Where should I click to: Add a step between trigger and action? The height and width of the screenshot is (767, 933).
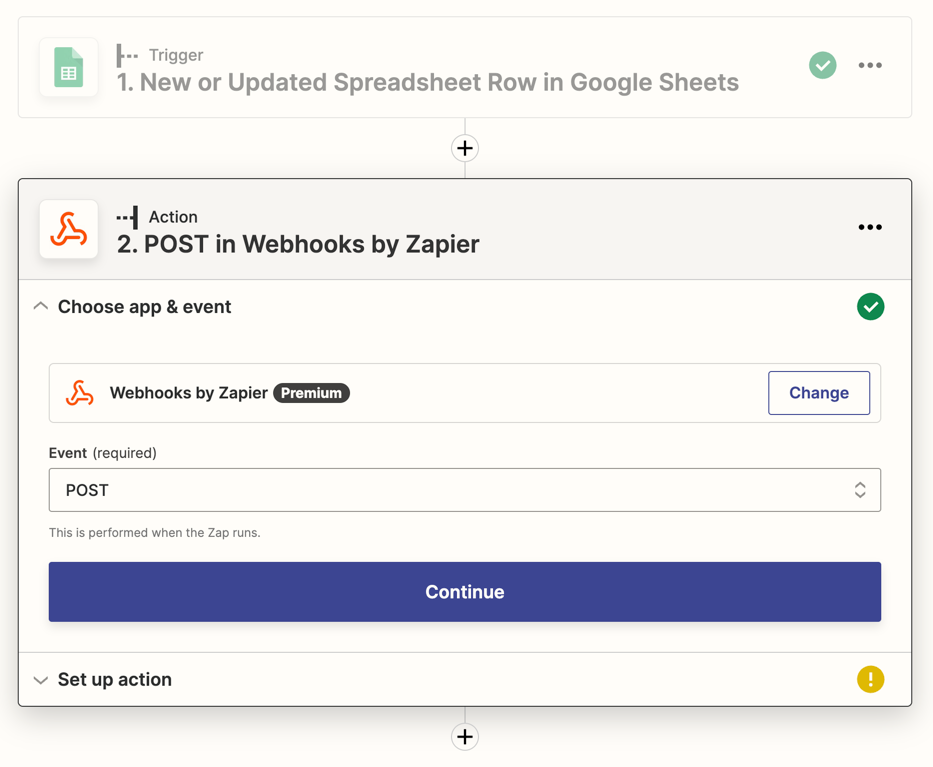click(465, 148)
